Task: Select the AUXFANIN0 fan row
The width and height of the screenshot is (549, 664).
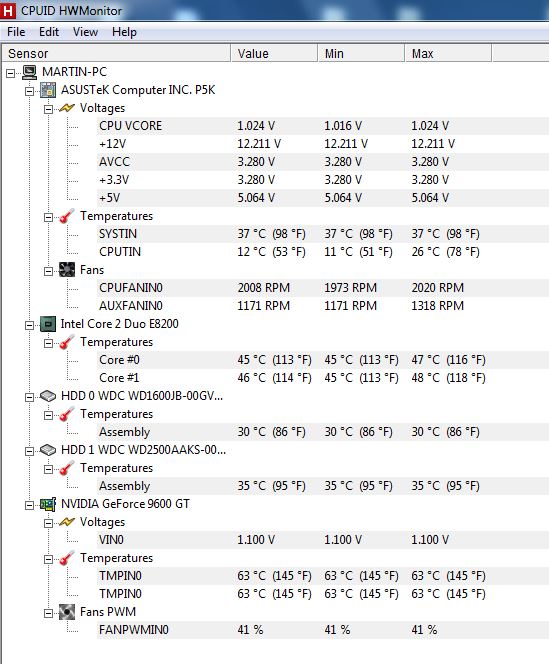Action: (323, 306)
